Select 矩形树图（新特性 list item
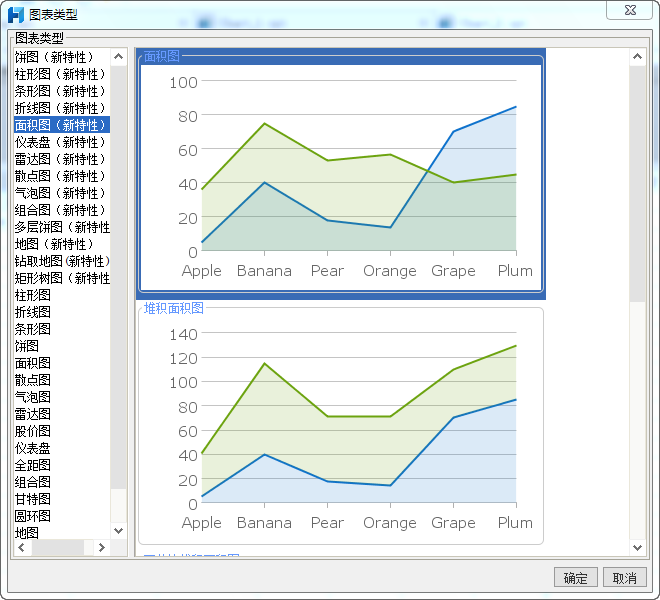Viewport: 660px width, 600px height. [62, 278]
